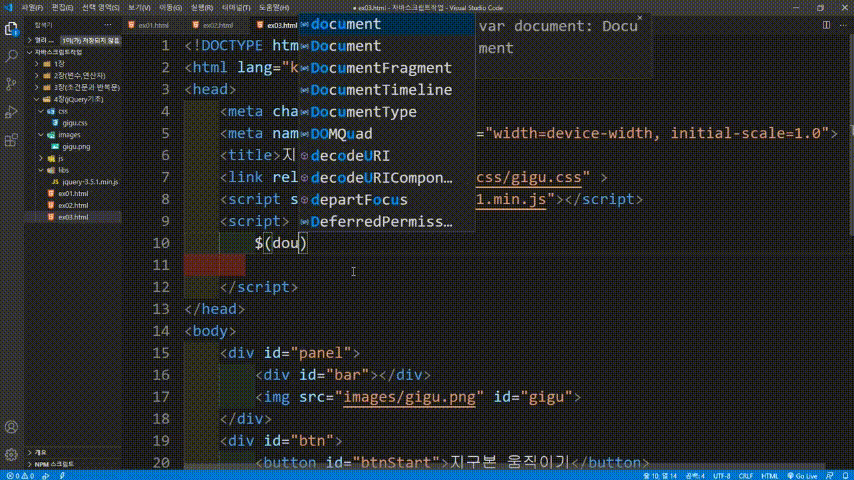Screen dimensions: 854x480
Task: Open the Edit (편집) menu
Action: pyautogui.click(x=63, y=8)
